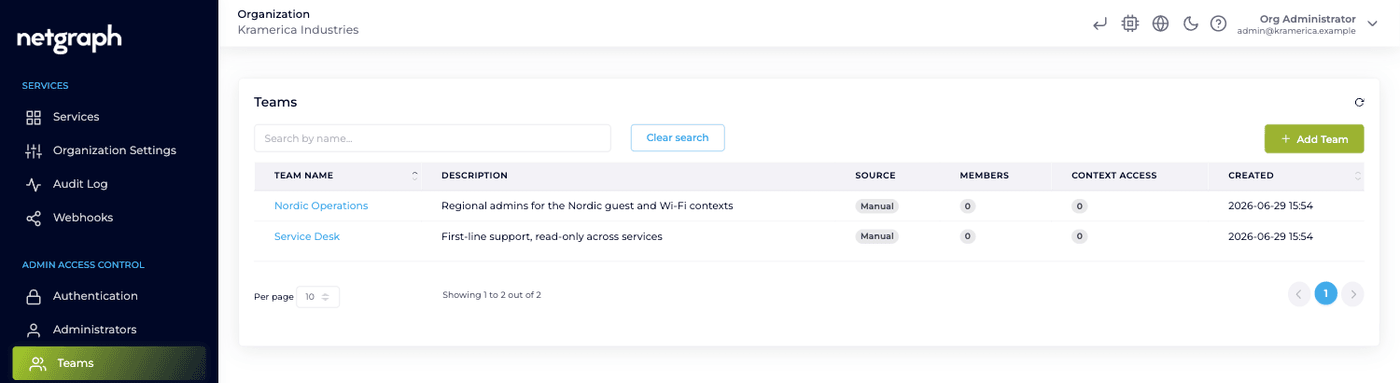Click the Manual source badge for Service Desk
This screenshot has height=383, width=1400.
[877, 237]
